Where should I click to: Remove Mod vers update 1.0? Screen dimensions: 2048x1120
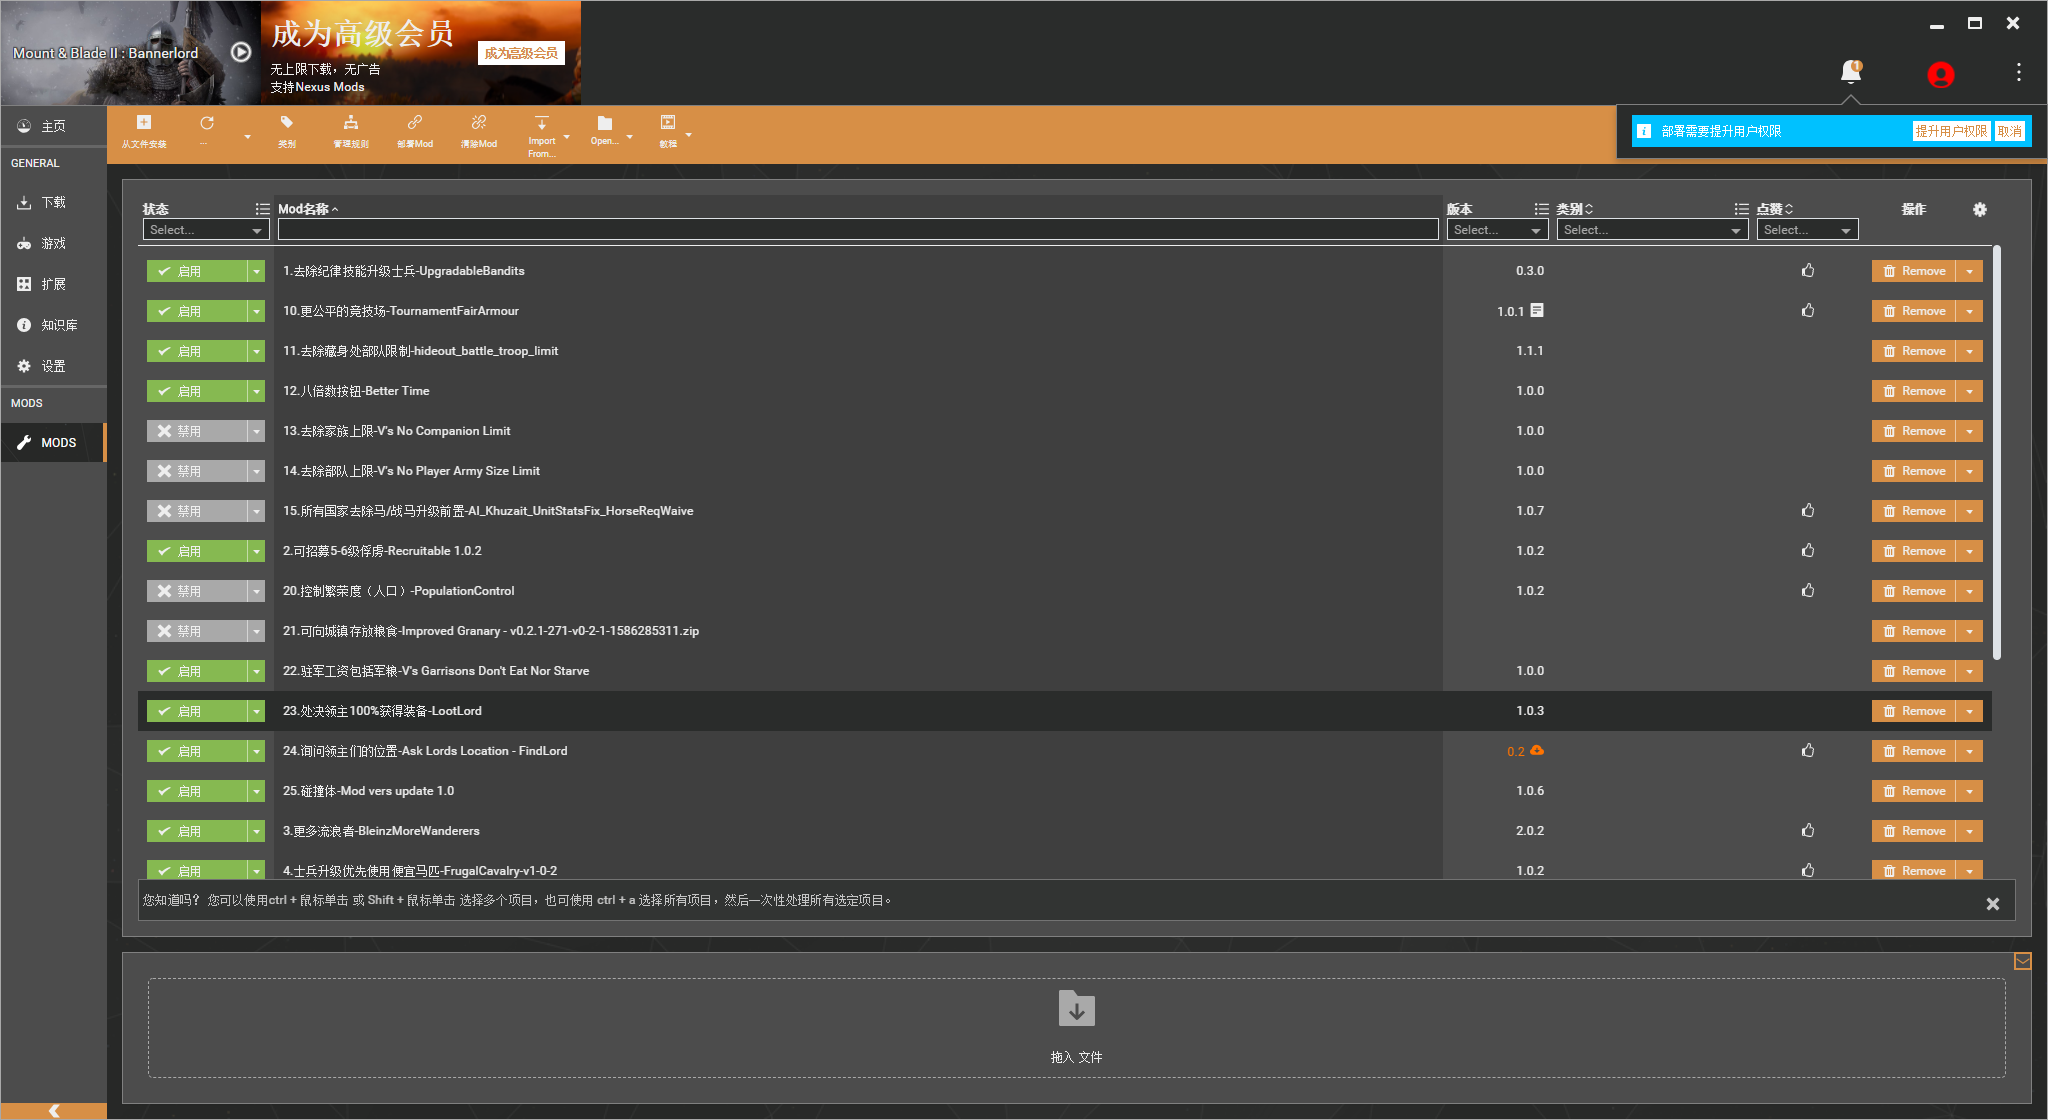[x=1915, y=791]
